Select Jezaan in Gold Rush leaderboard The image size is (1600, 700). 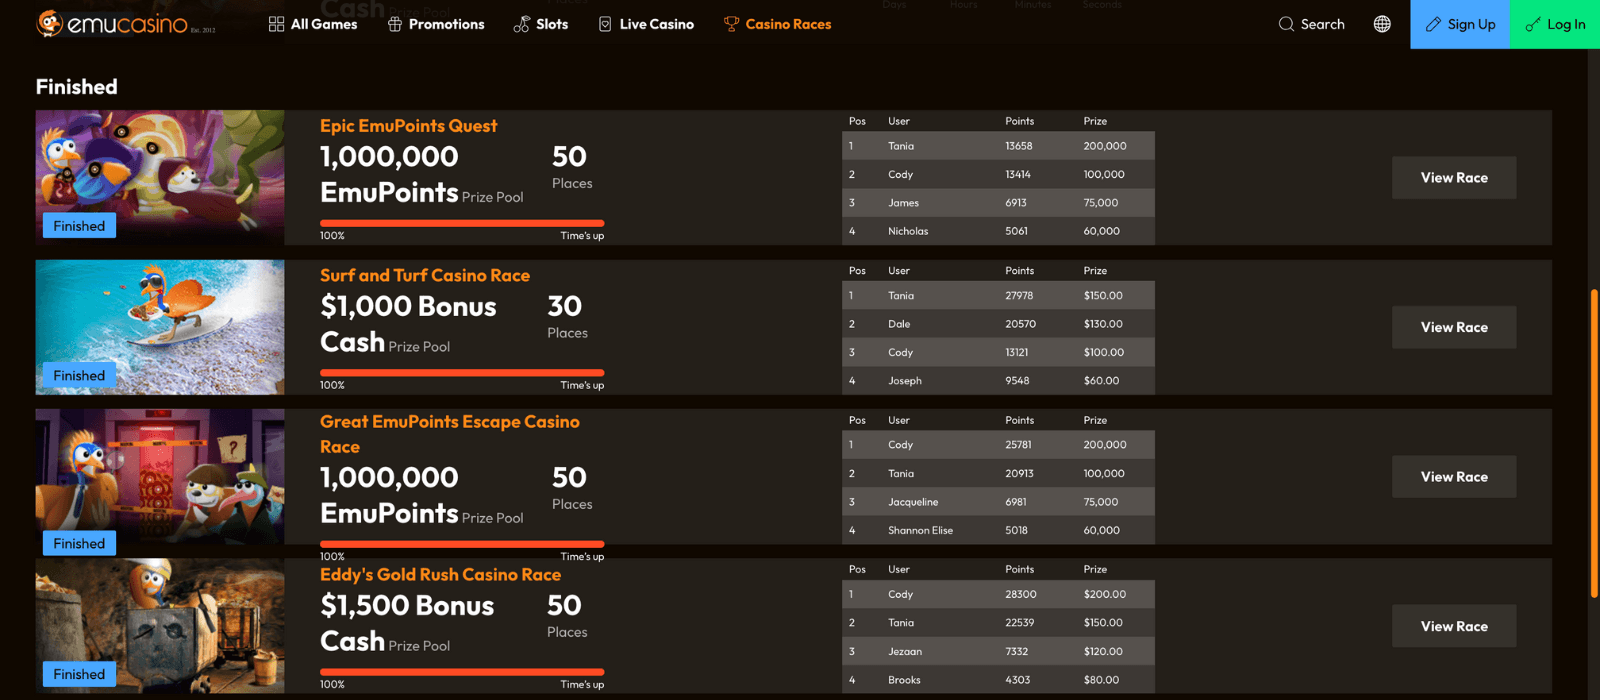[905, 652]
